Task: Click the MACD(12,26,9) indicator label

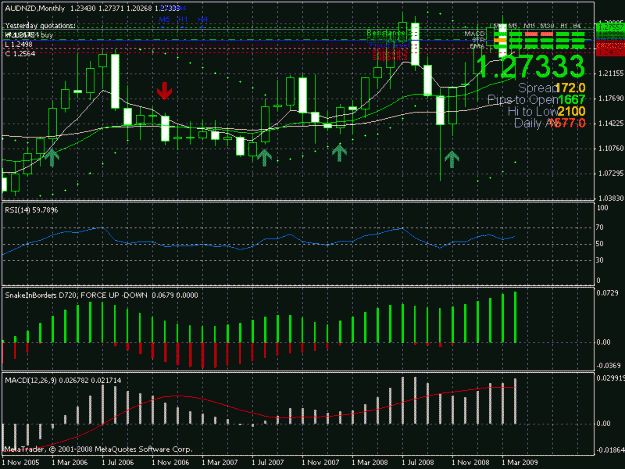Action: [63, 381]
